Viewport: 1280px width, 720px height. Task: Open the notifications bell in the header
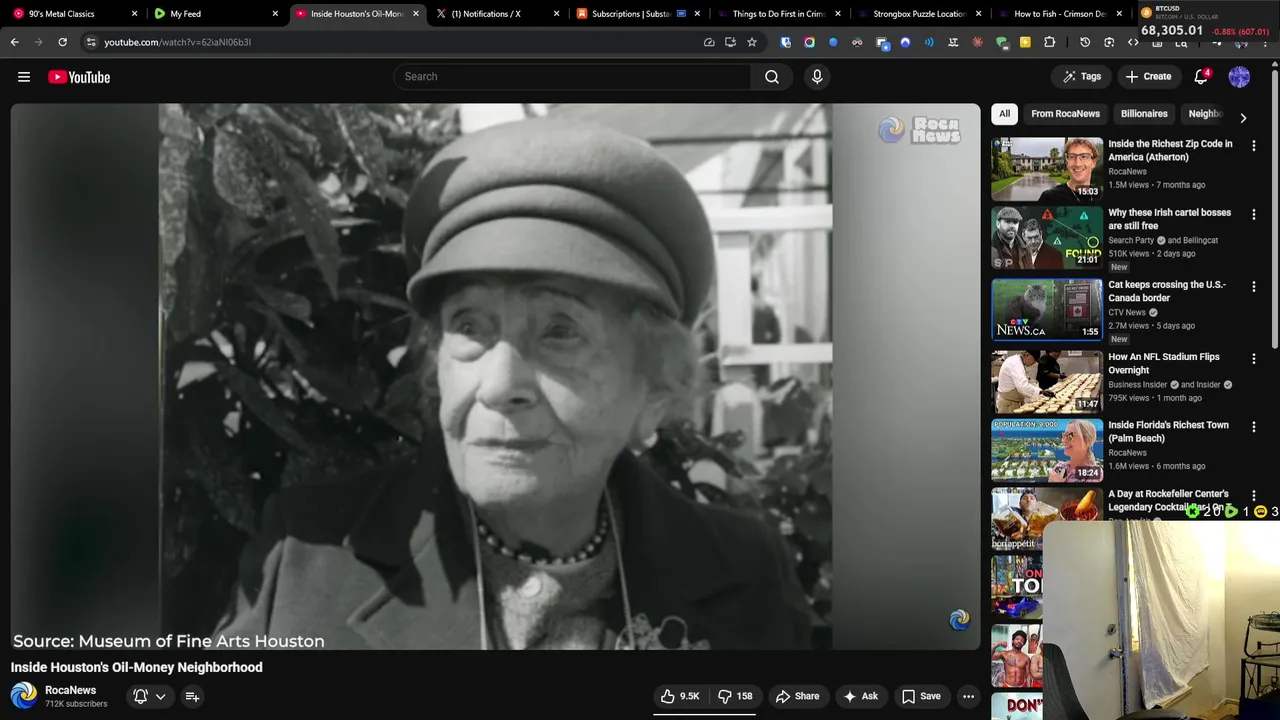pos(1202,77)
